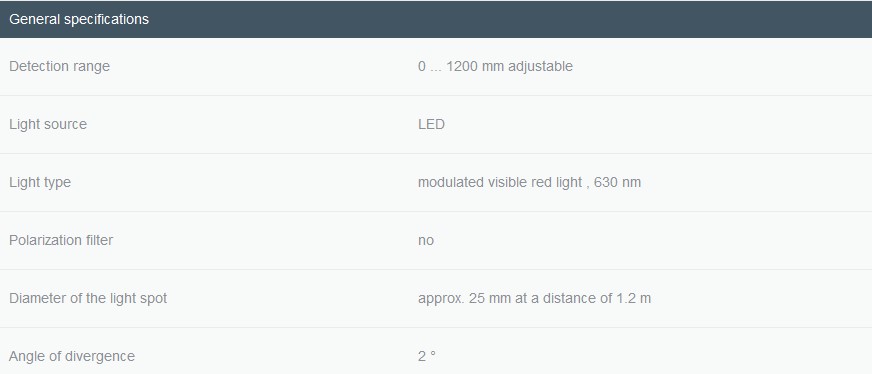Click the blank header bar beside the title
The image size is (872, 374).
pyautogui.click(x=512, y=19)
